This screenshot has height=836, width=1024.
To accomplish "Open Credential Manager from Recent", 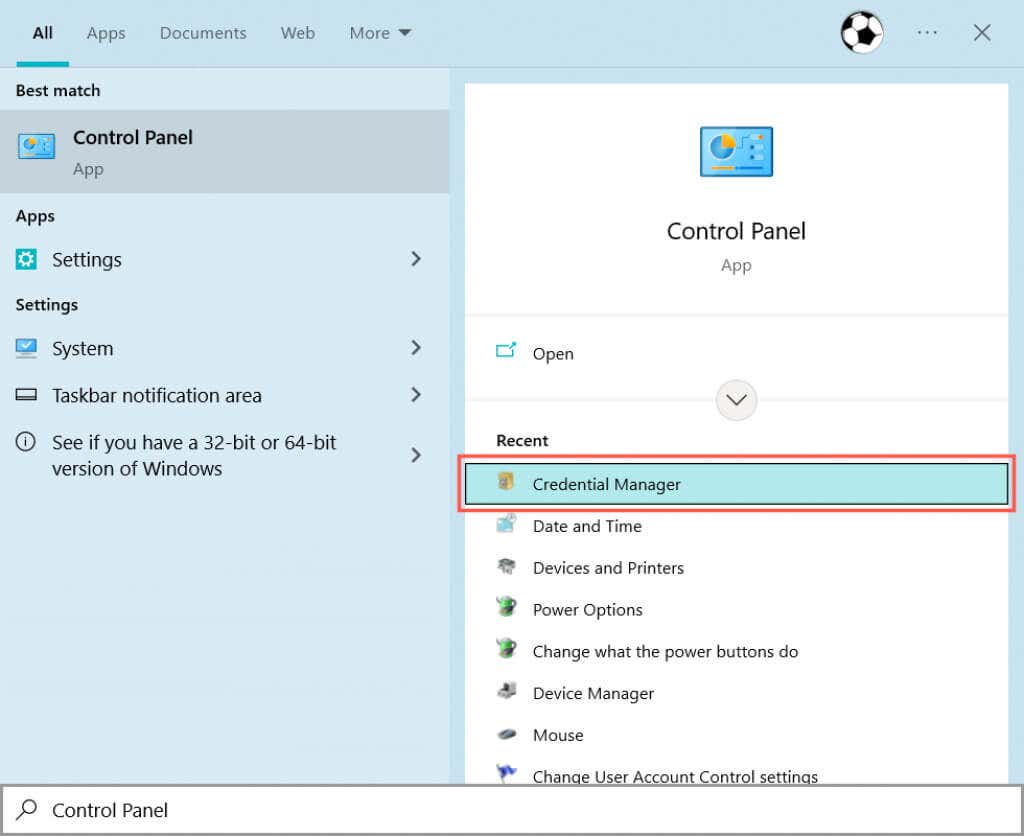I will click(736, 484).
